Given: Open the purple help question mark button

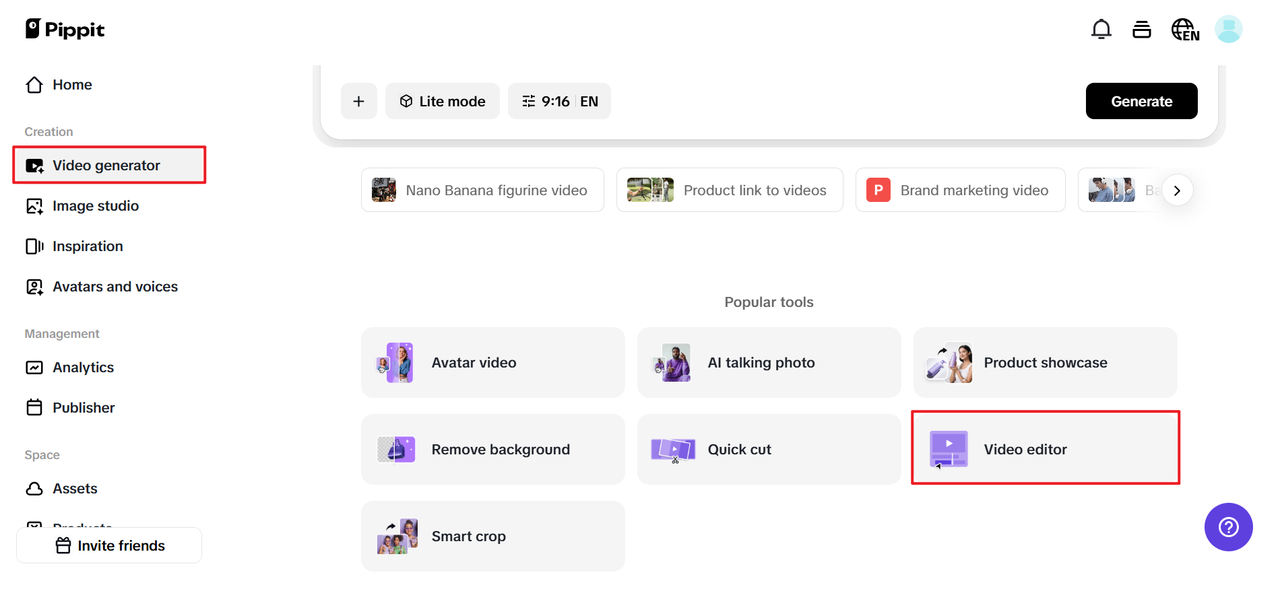Looking at the screenshot, I should click(x=1228, y=527).
